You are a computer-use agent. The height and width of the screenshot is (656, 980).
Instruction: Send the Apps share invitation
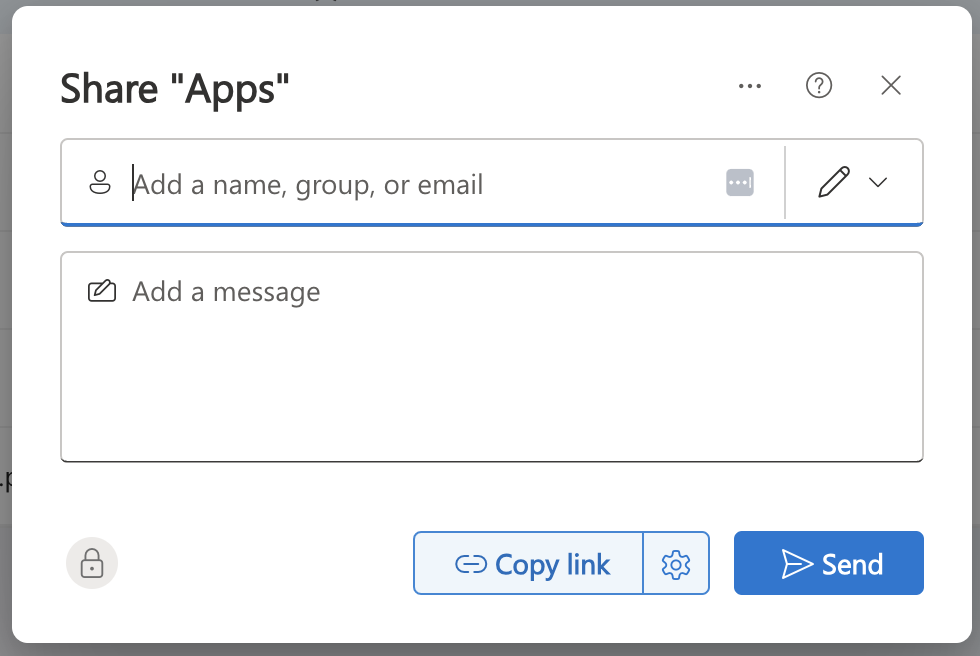pyautogui.click(x=828, y=563)
